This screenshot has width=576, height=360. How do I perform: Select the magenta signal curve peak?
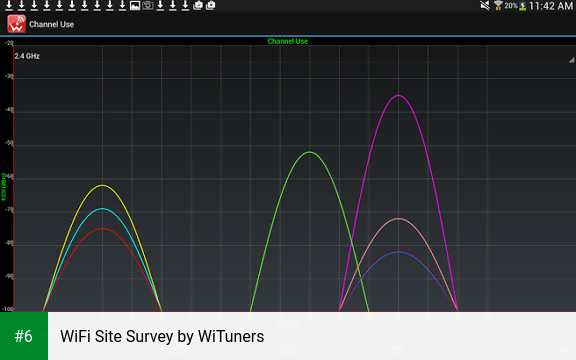pos(399,96)
